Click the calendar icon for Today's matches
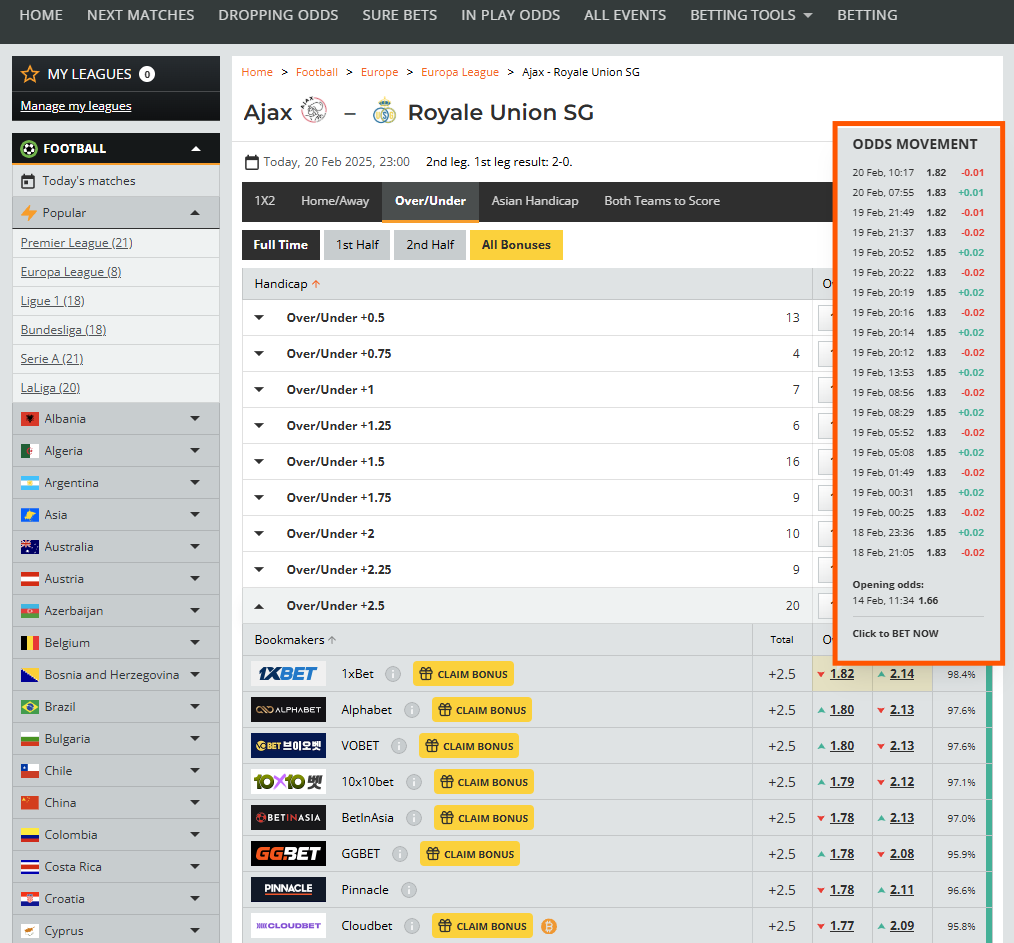The width and height of the screenshot is (1014, 943). point(28,181)
